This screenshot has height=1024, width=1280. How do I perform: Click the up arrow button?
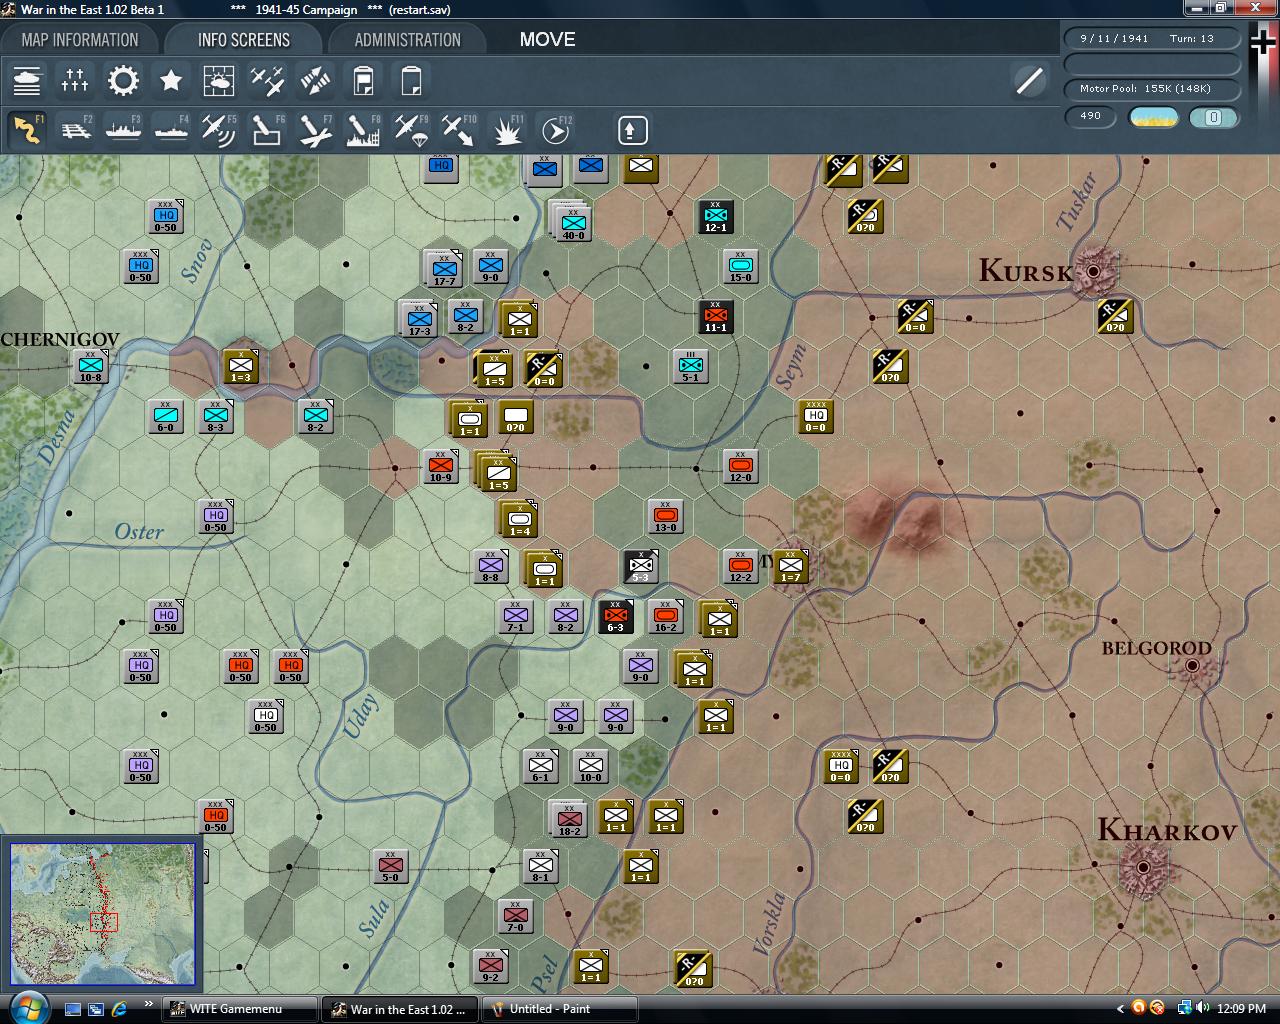(x=633, y=130)
